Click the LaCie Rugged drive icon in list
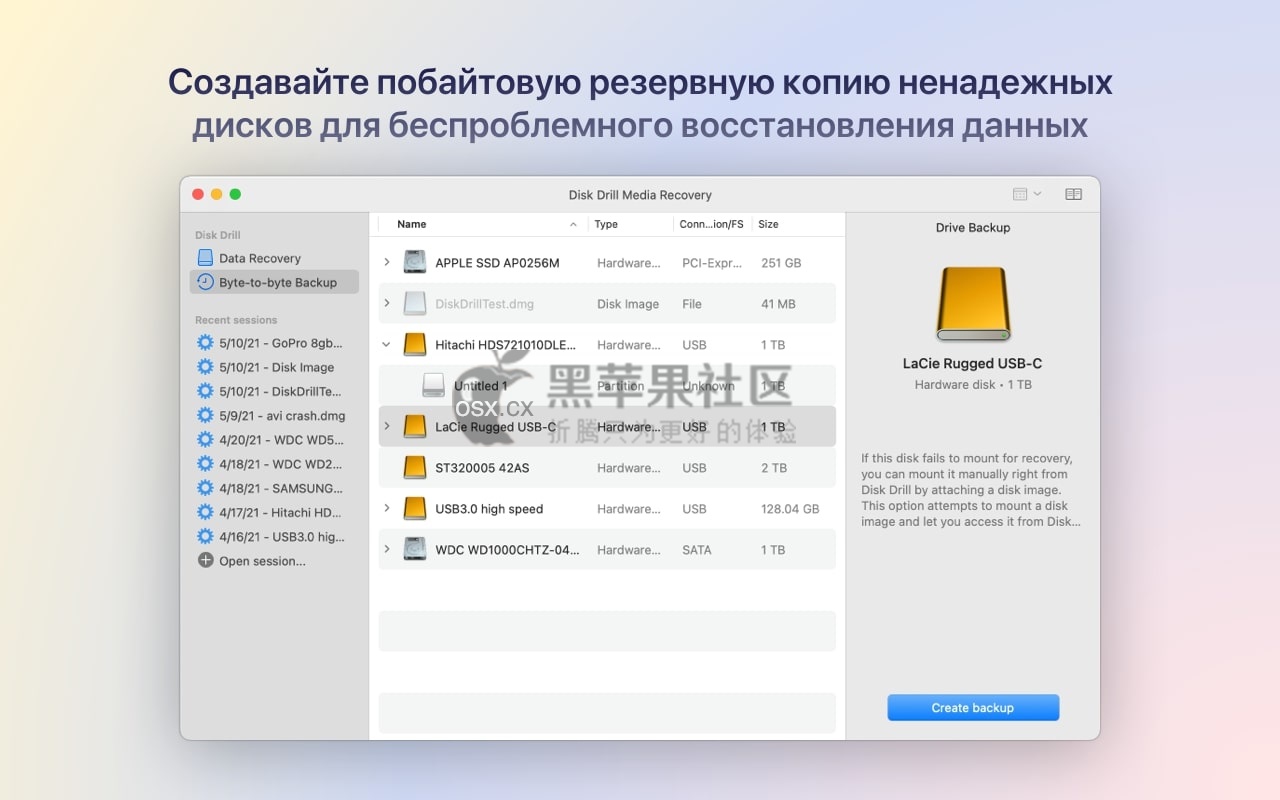 click(x=415, y=426)
